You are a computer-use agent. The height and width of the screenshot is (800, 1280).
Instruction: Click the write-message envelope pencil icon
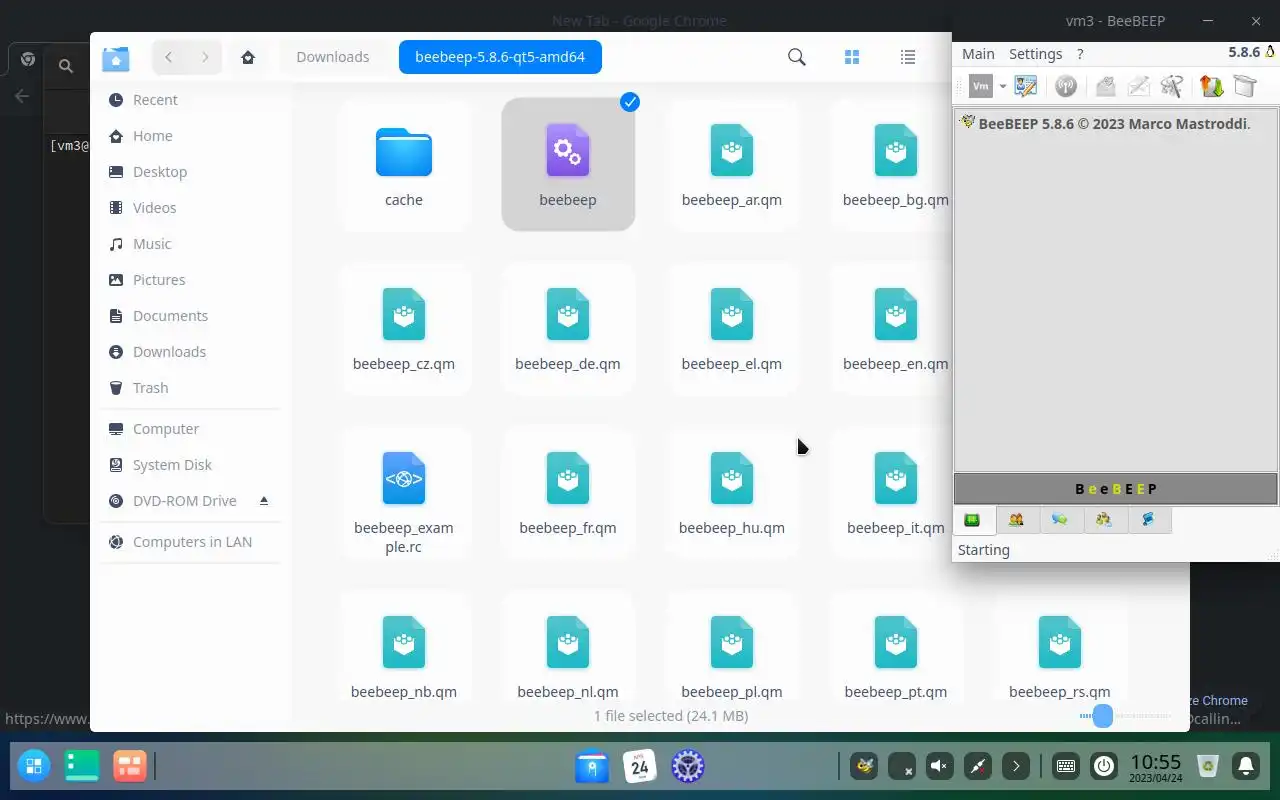[x=1139, y=86]
